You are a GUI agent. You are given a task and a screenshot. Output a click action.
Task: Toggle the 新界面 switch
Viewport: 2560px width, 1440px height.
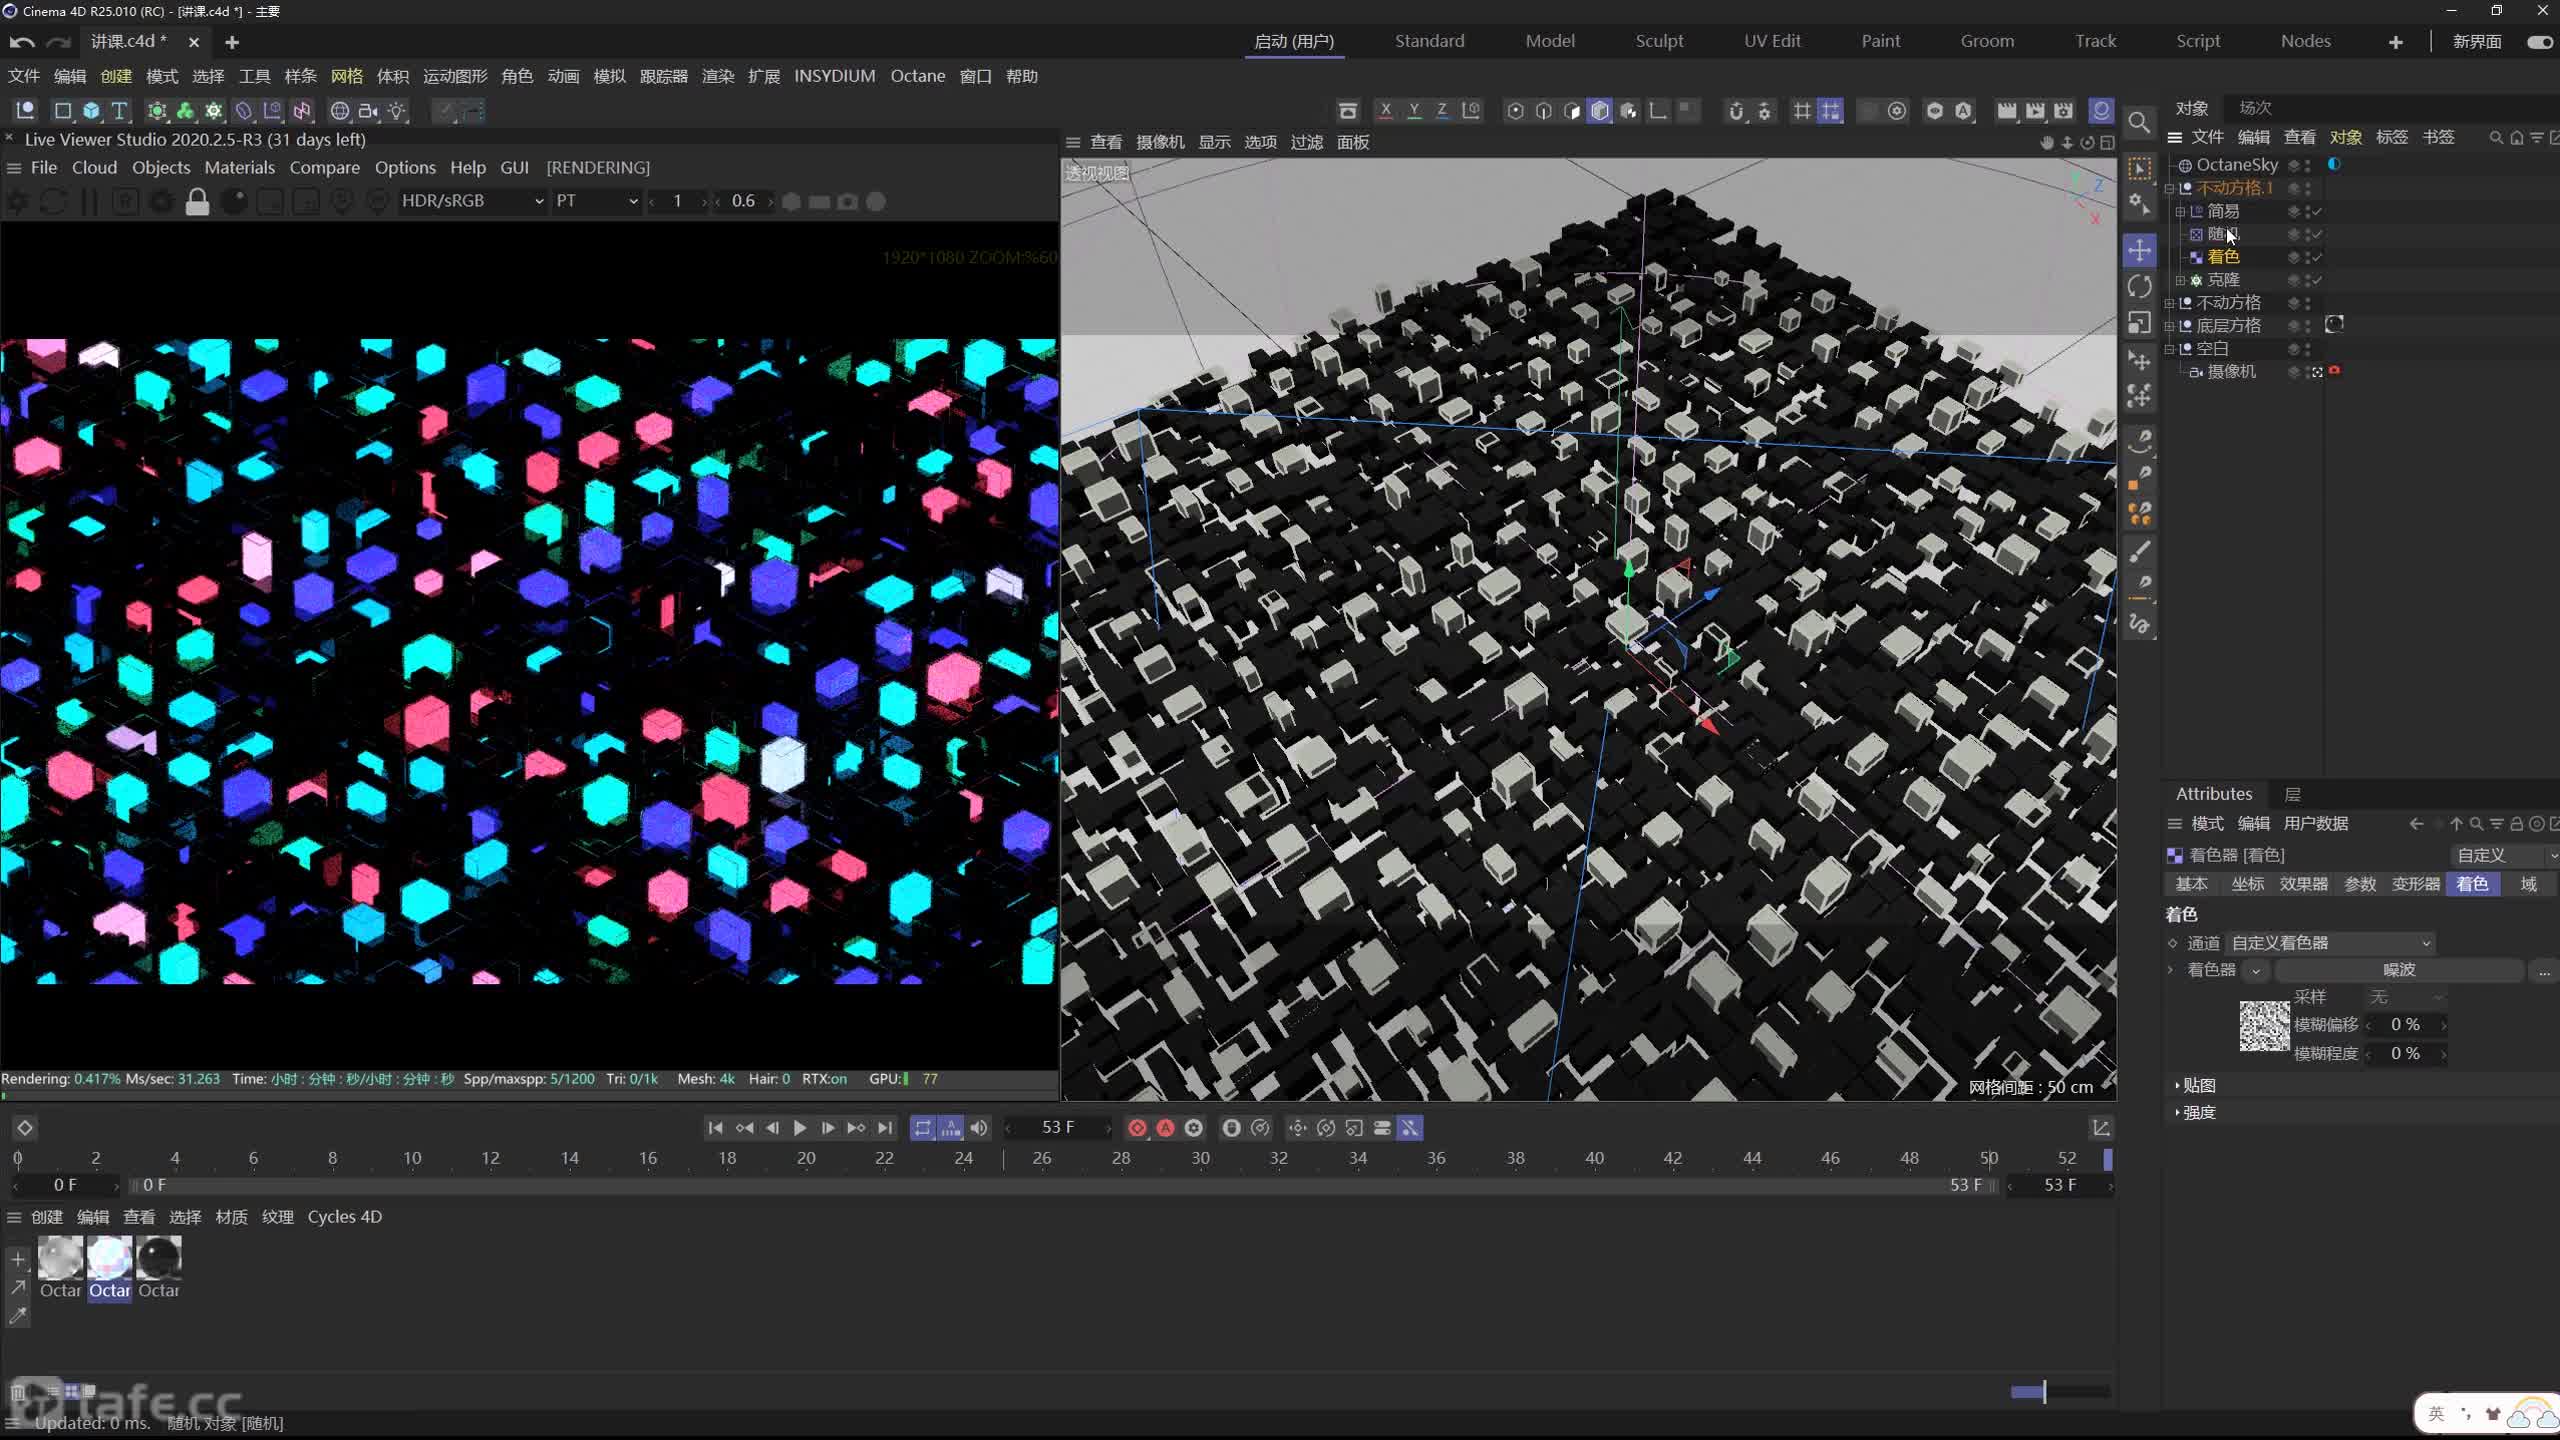pyautogui.click(x=2539, y=42)
